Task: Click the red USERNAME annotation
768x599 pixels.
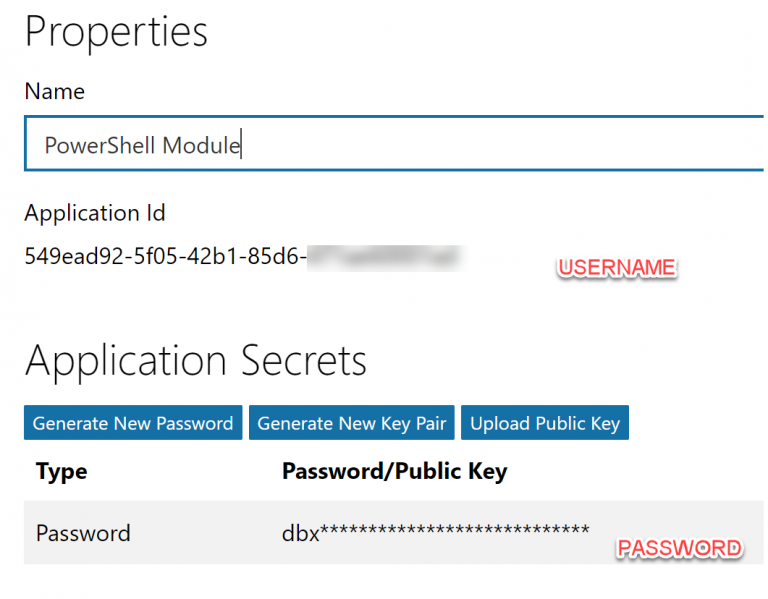Action: [617, 268]
